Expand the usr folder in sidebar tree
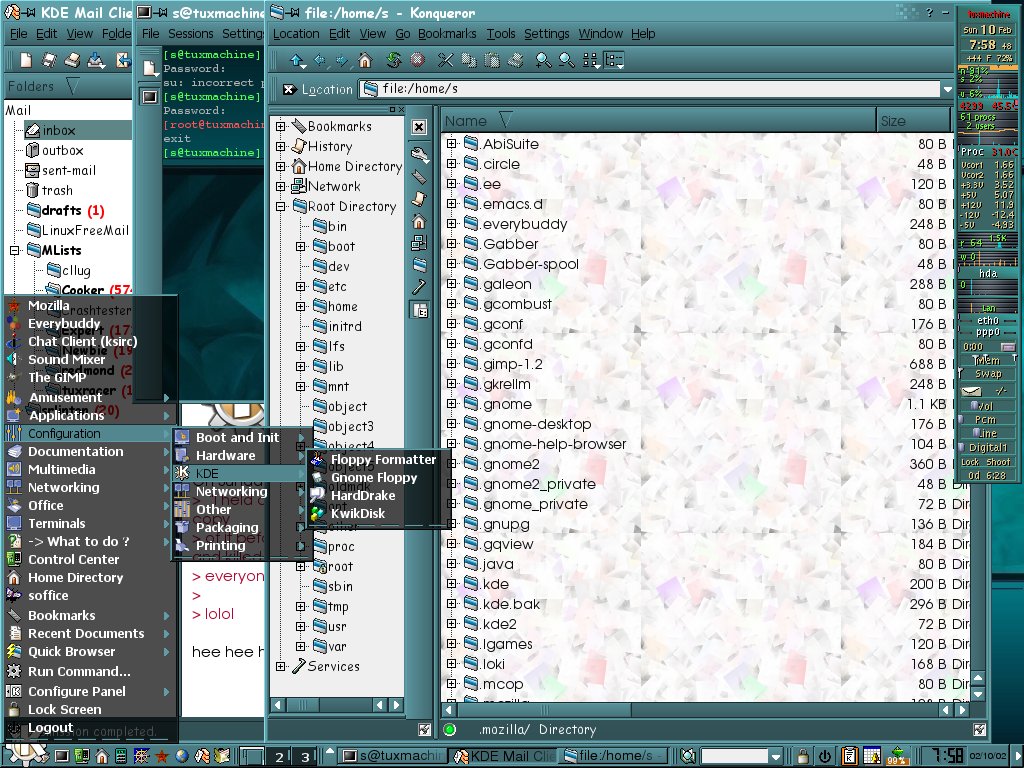The image size is (1024, 768). click(x=300, y=626)
